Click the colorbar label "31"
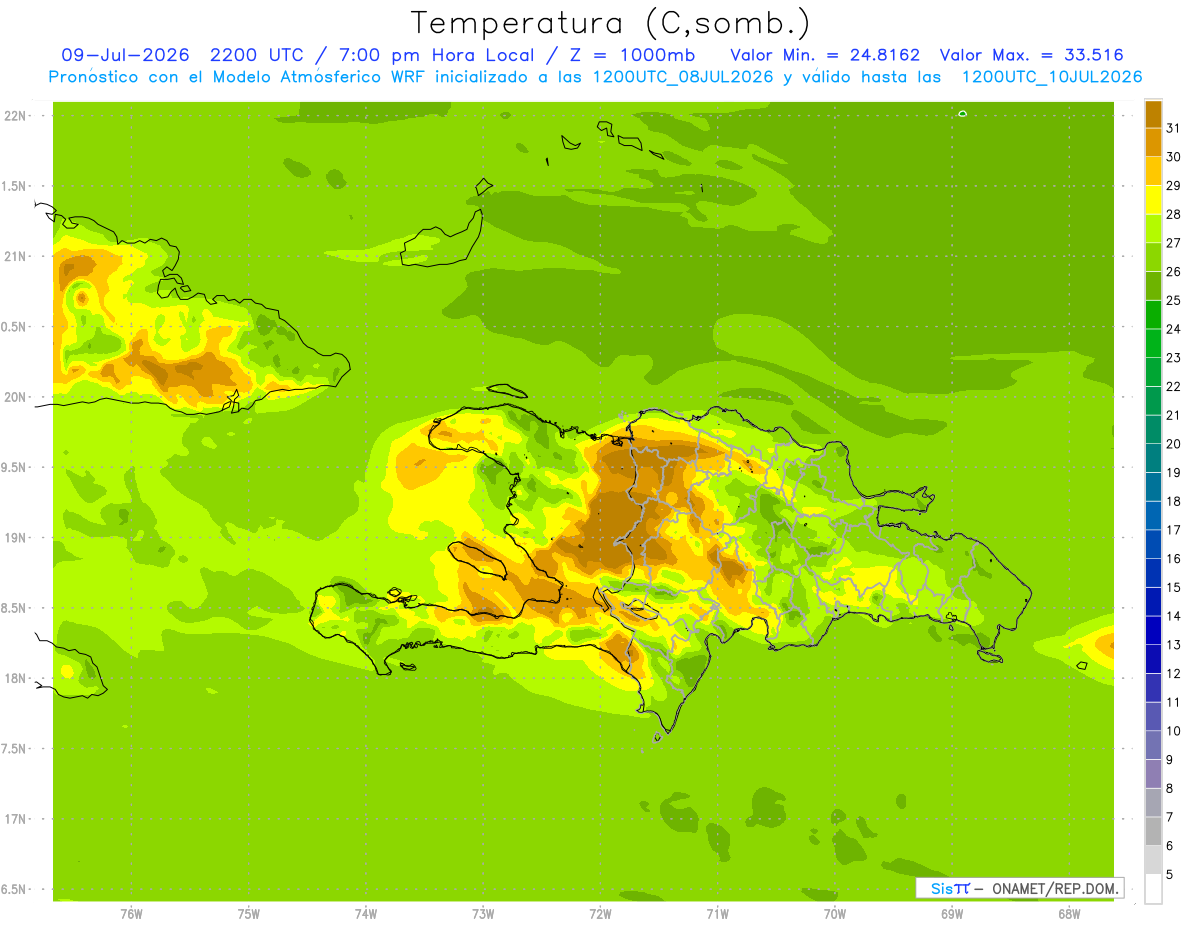Viewport: 1200px width, 927px height. pyautogui.click(x=1174, y=128)
